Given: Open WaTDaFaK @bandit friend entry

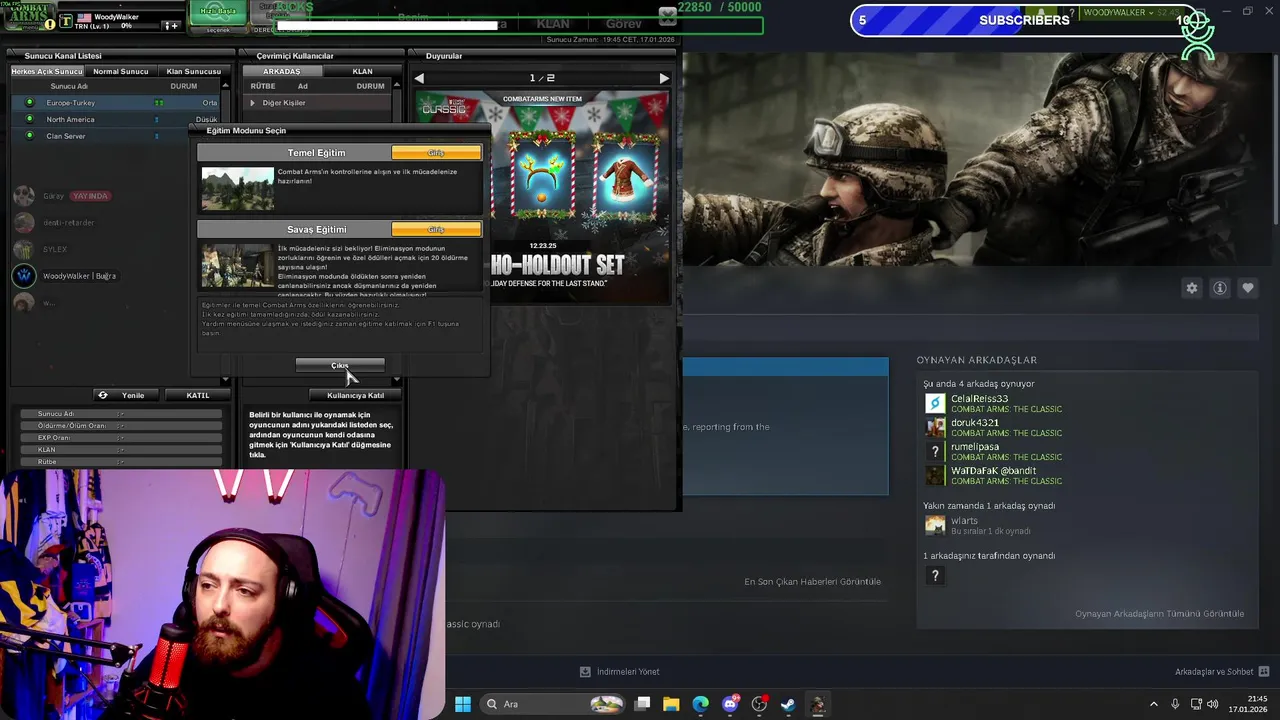Looking at the screenshot, I should pyautogui.click(x=994, y=476).
